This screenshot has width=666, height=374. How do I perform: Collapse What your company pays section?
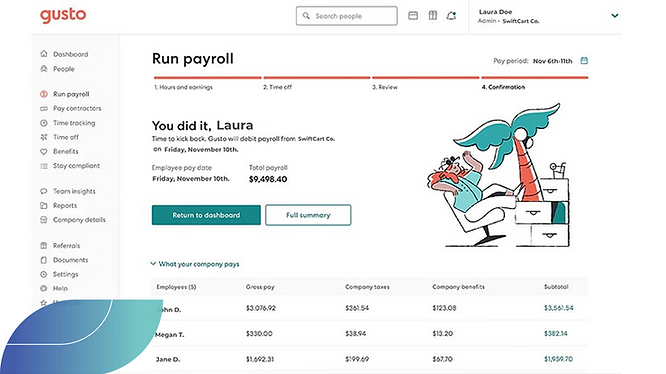[x=195, y=264]
